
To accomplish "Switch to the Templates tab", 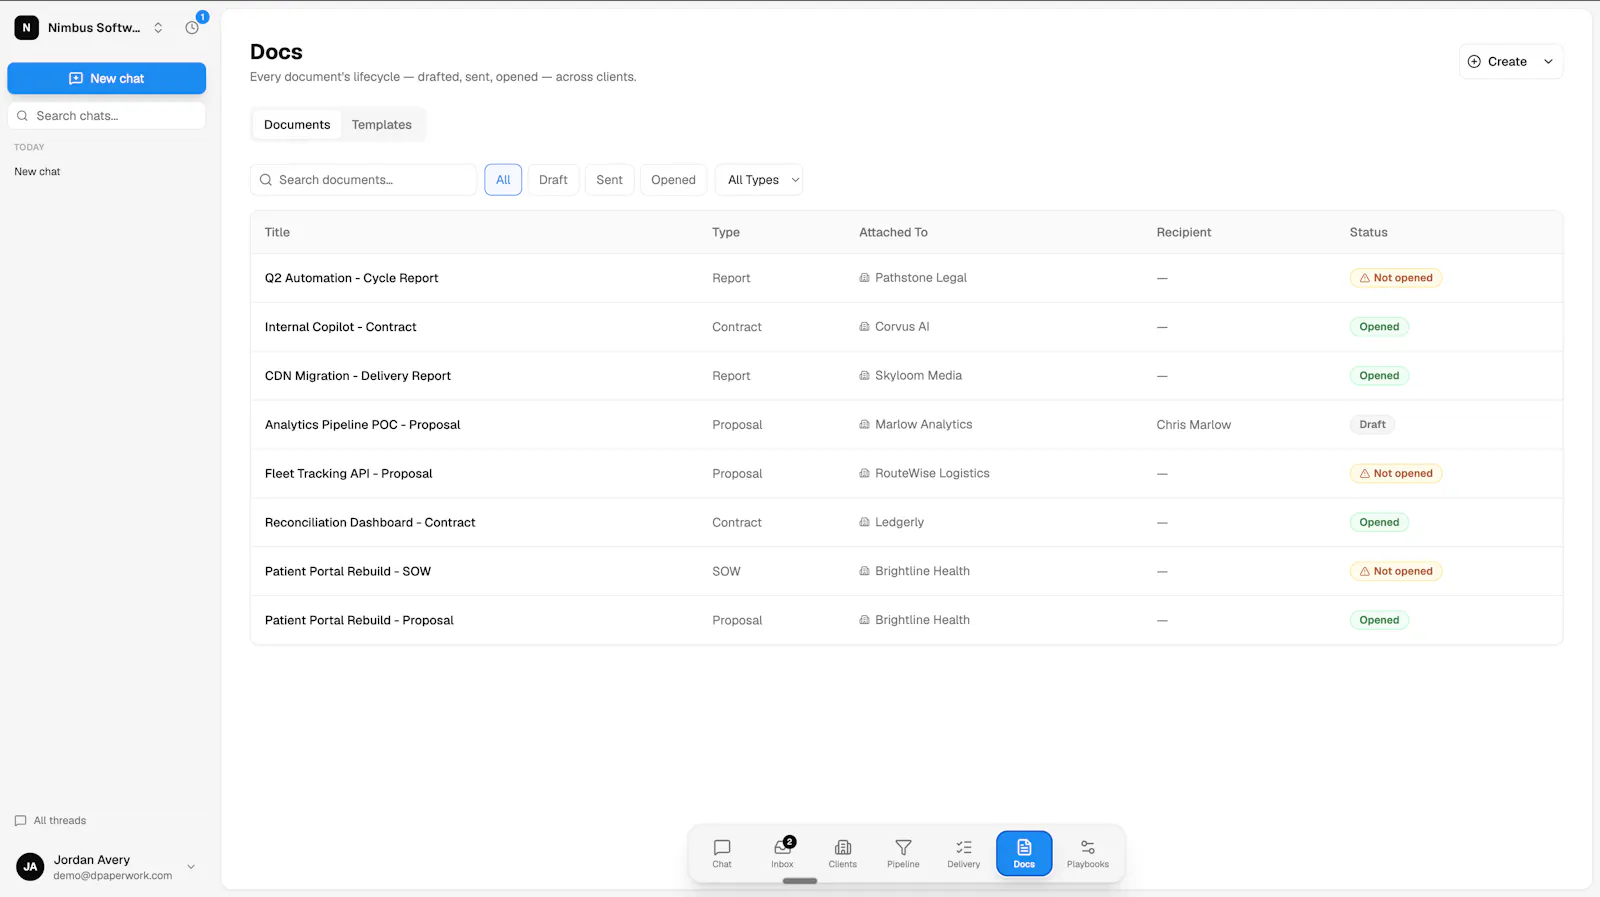I will click(x=381, y=125).
